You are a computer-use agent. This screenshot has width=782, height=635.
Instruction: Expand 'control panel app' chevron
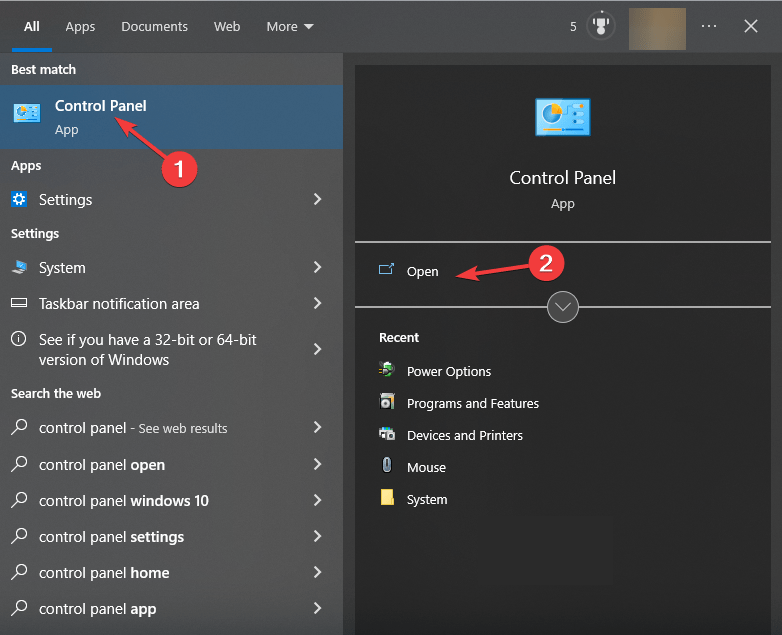318,608
